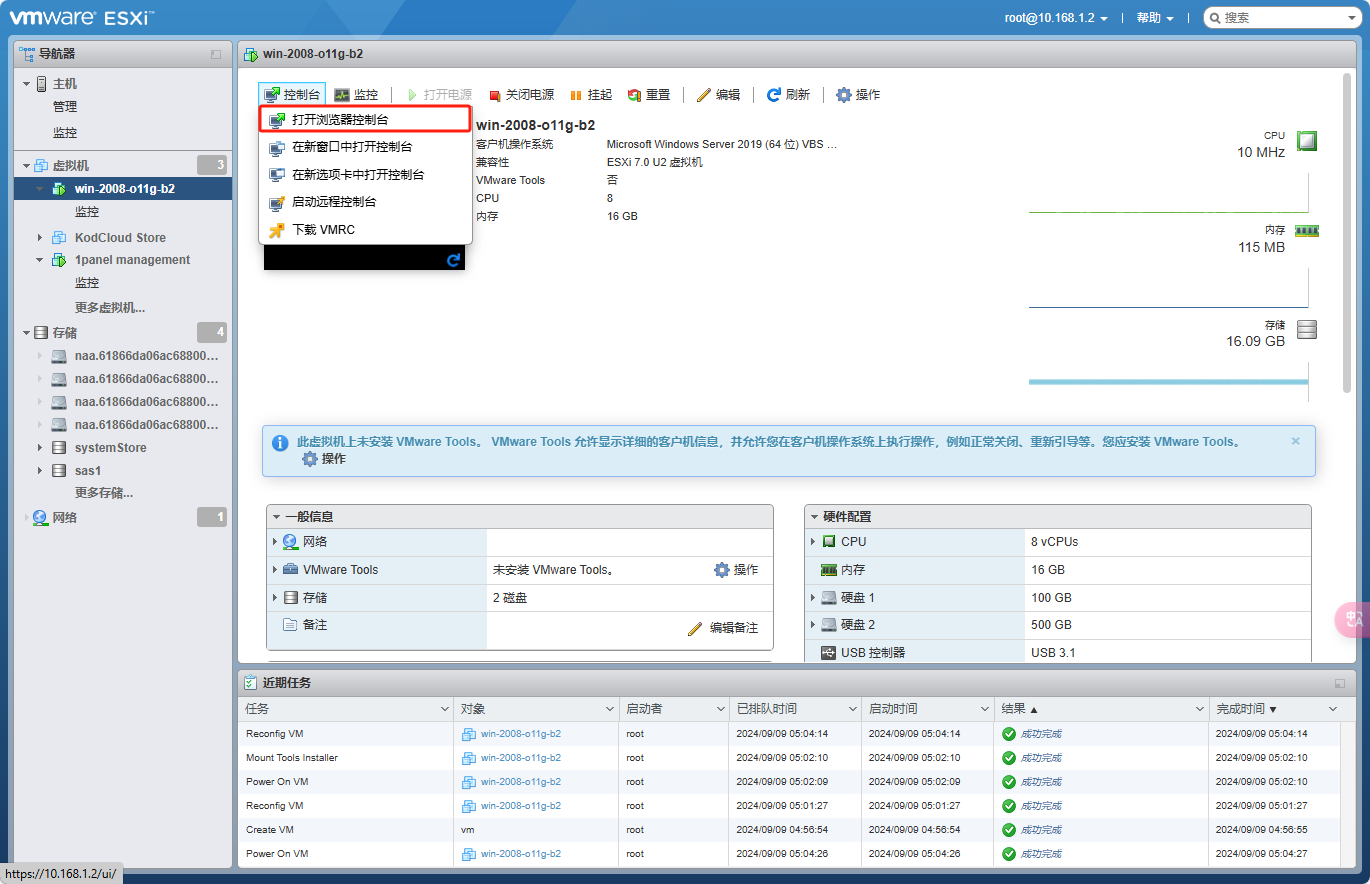Expand the 硬盘 1 hardware row
The image size is (1370, 884).
tap(813, 598)
